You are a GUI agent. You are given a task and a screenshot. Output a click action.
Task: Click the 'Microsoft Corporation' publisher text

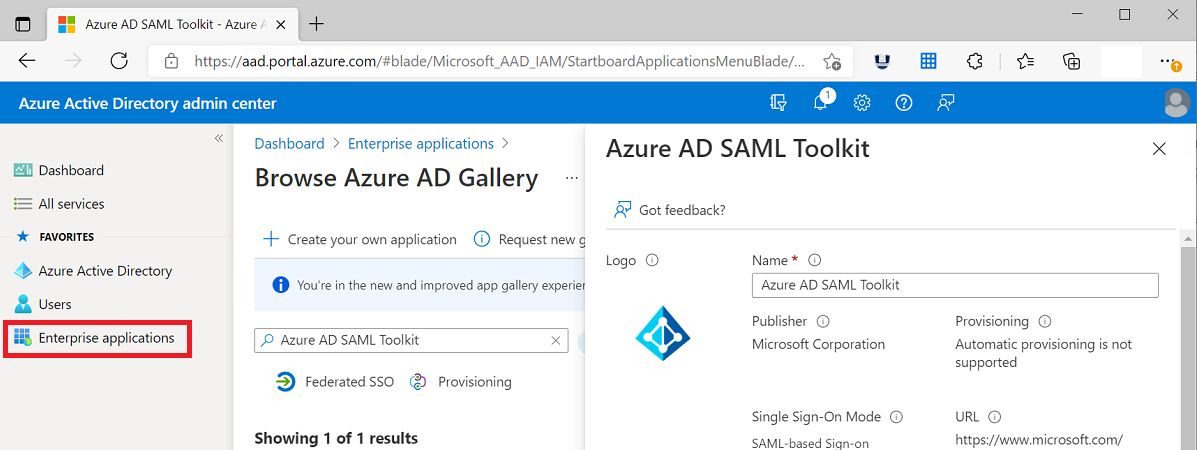(x=818, y=344)
